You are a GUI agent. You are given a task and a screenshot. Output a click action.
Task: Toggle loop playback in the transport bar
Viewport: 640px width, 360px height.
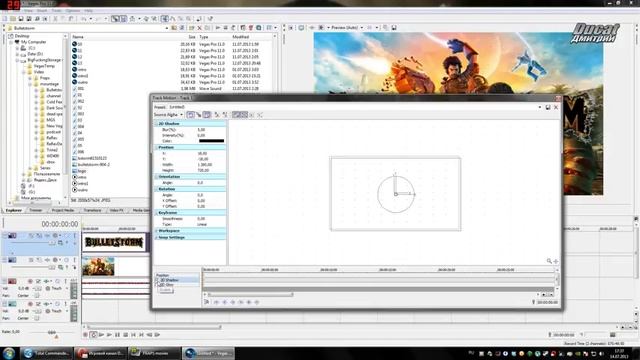pyautogui.click(x=93, y=335)
